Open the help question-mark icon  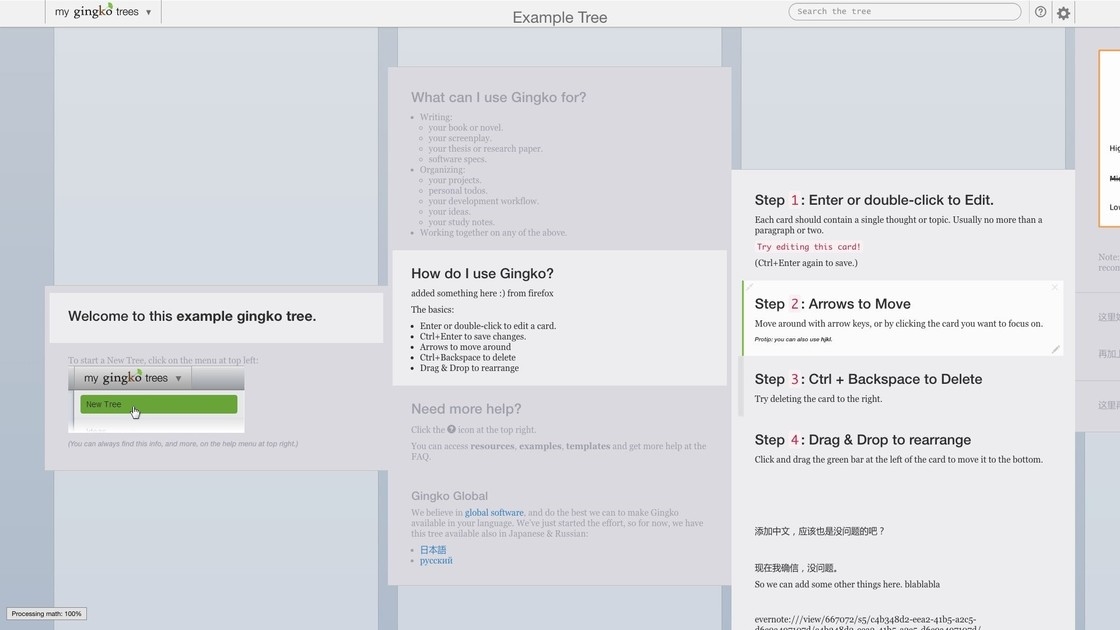pyautogui.click(x=1041, y=12)
